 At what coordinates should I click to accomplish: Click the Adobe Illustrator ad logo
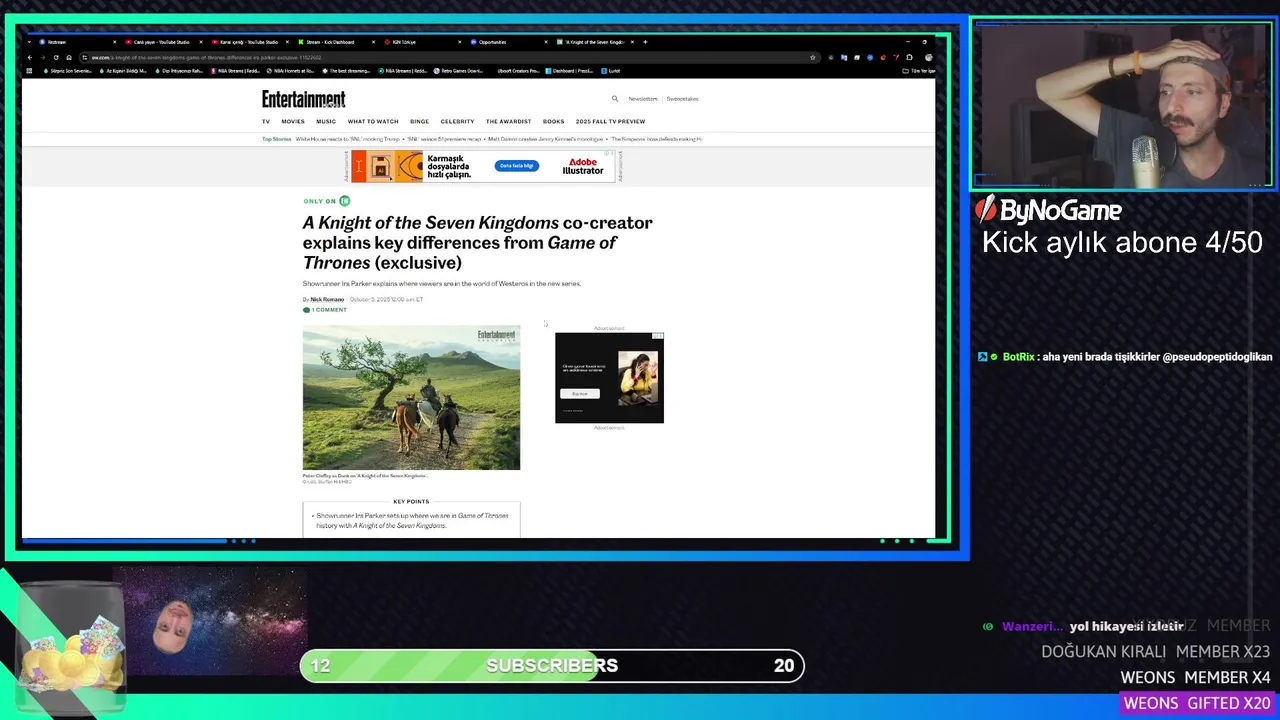pos(583,166)
